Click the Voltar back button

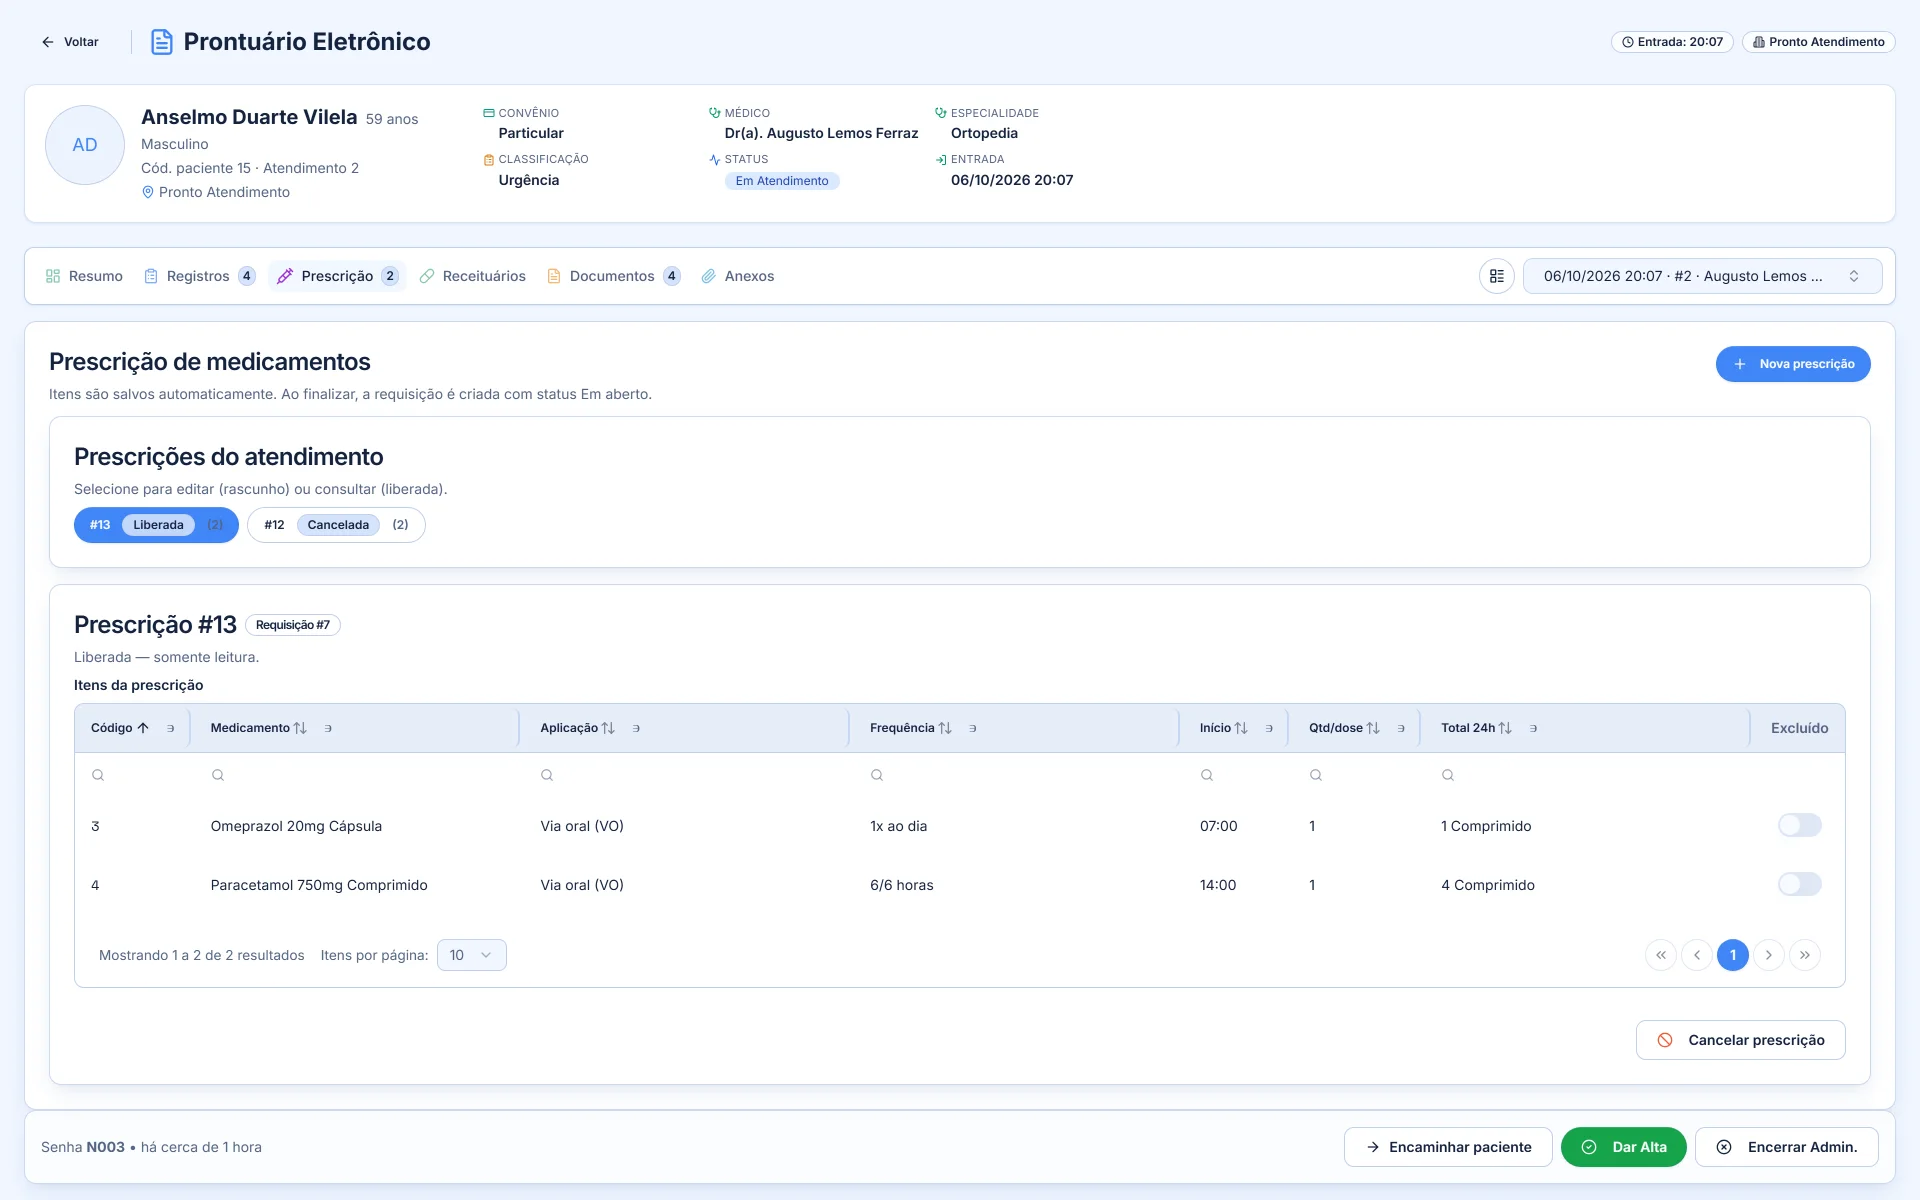tap(70, 42)
